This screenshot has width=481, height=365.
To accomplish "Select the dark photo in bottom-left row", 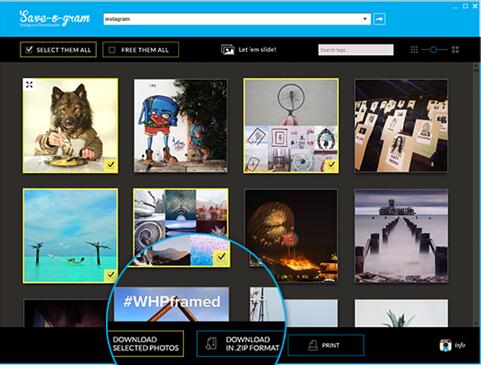I will click(66, 313).
